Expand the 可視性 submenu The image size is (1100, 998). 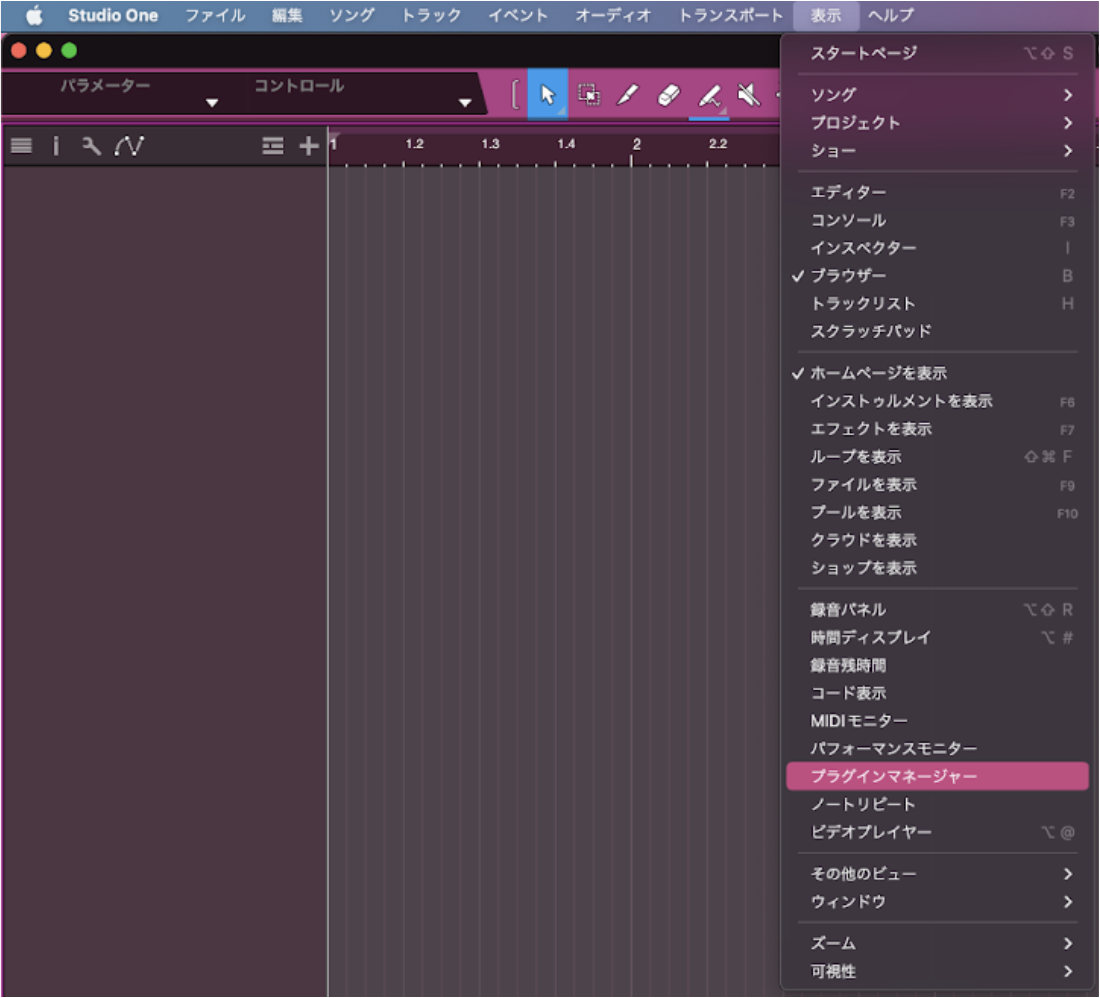937,971
